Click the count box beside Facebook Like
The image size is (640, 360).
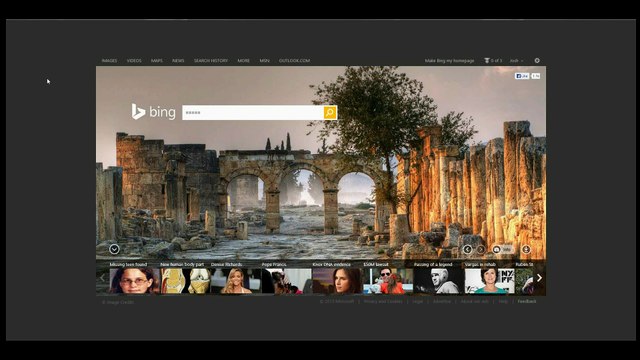point(536,76)
